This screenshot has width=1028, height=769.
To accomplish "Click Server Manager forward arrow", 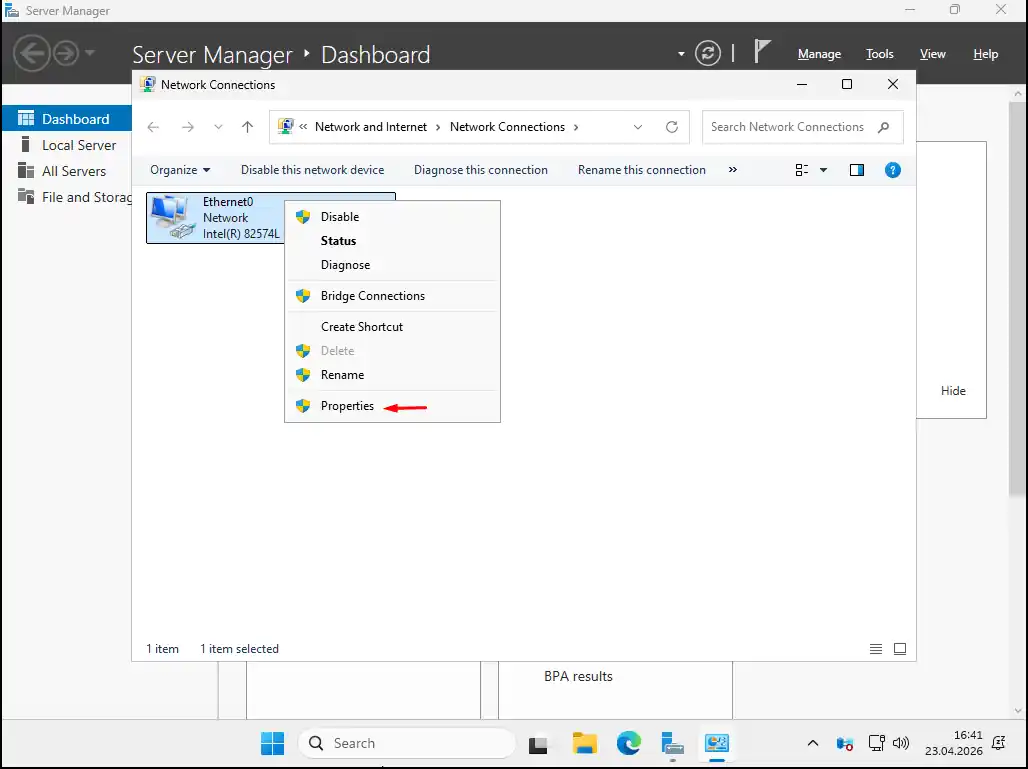I will coord(66,53).
